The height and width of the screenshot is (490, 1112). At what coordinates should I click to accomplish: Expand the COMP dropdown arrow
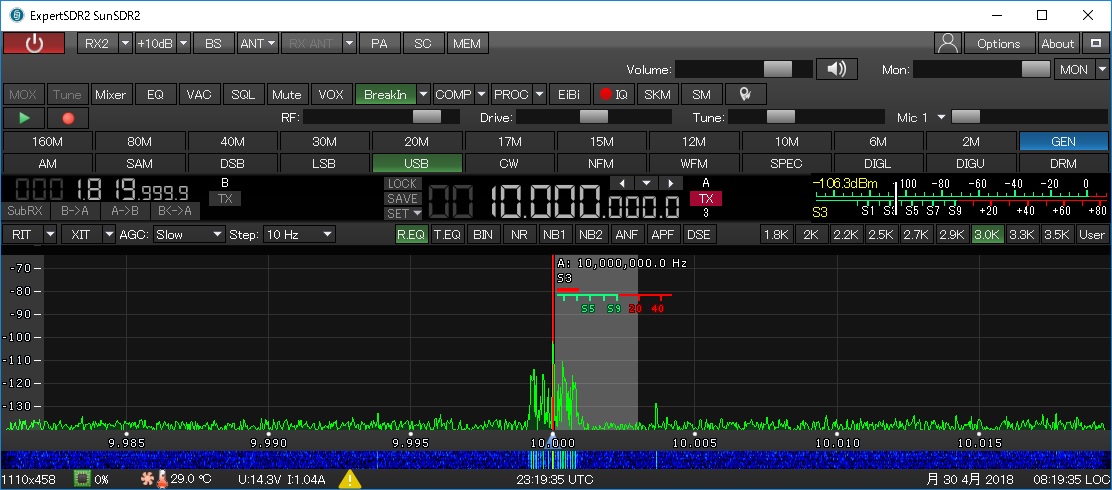(482, 94)
